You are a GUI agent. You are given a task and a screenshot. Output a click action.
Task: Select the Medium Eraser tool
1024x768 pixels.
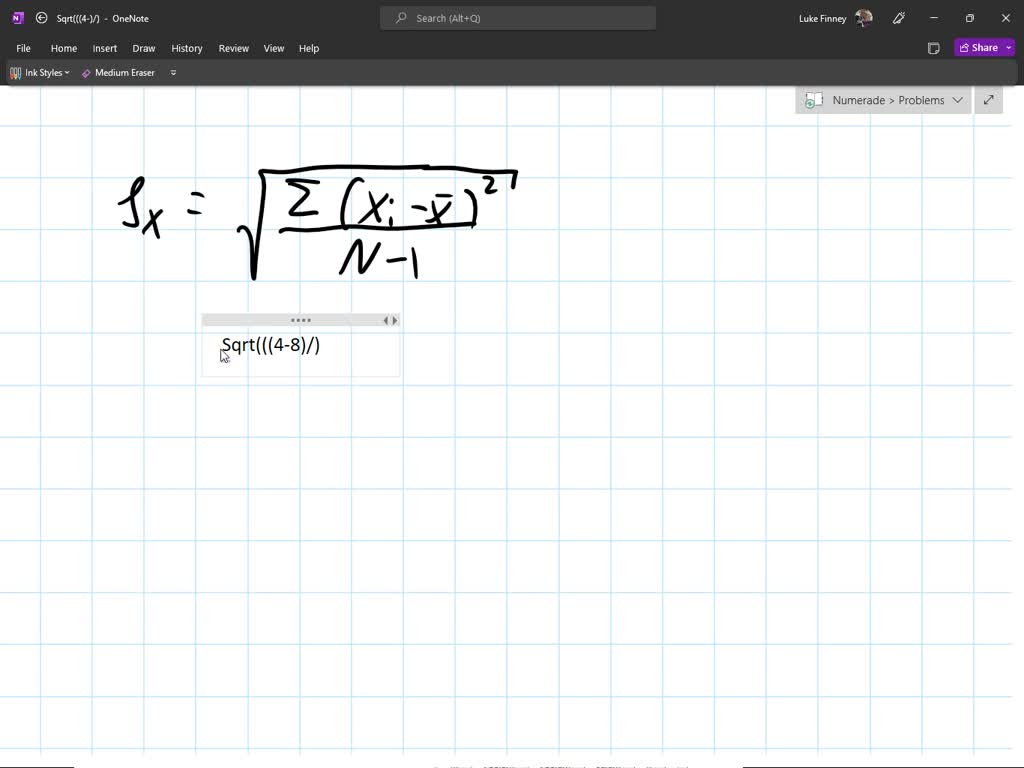pos(118,73)
